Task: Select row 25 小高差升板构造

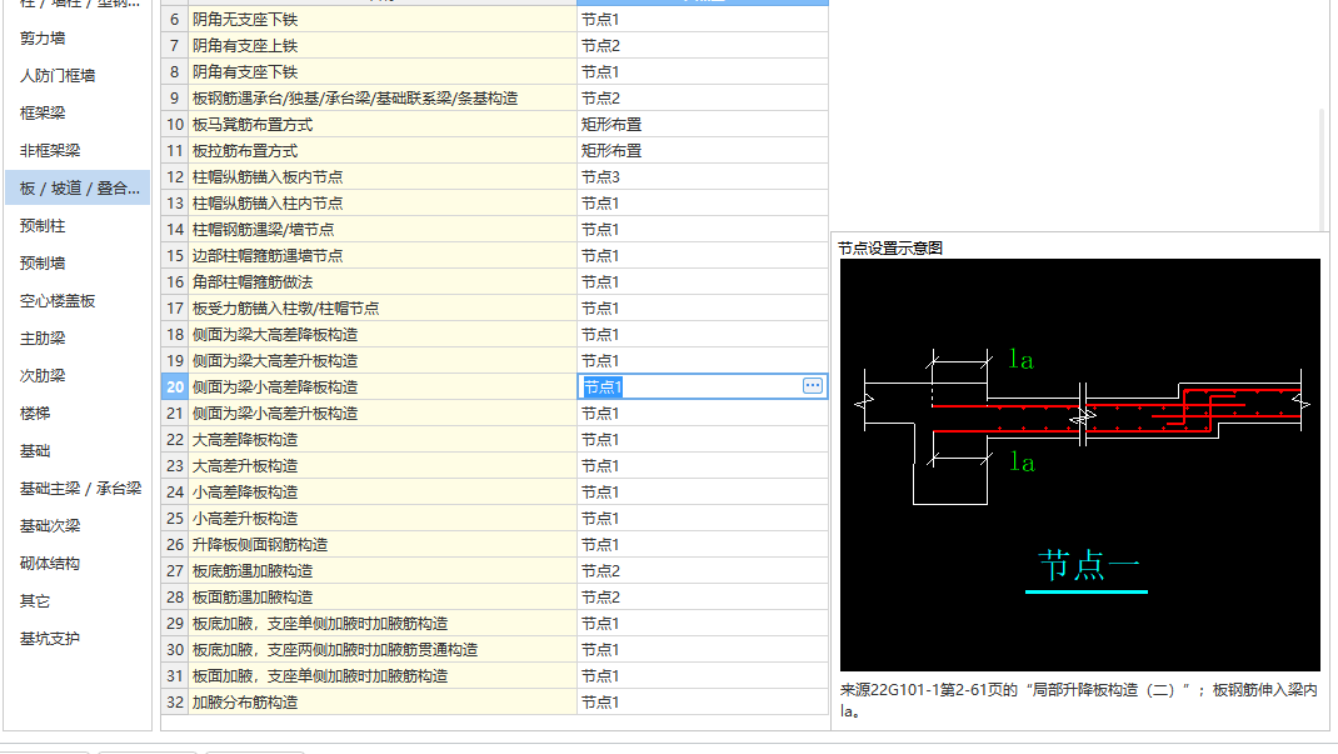Action: point(383,518)
